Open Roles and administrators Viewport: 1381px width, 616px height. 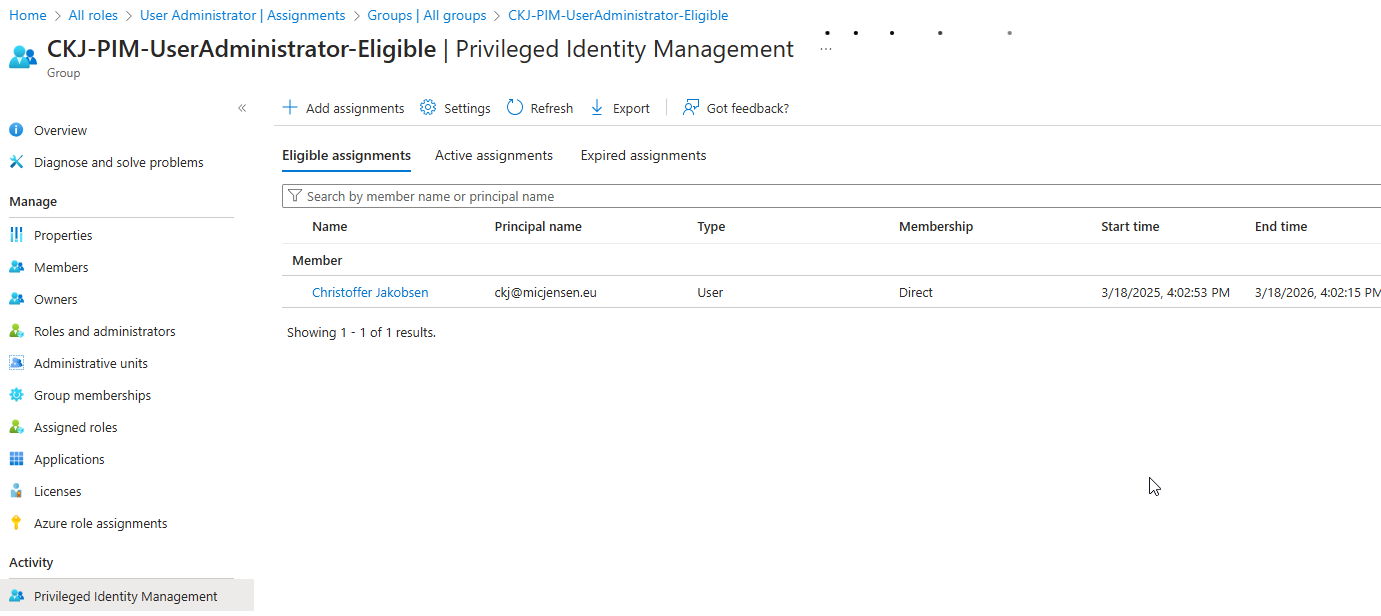coord(104,330)
